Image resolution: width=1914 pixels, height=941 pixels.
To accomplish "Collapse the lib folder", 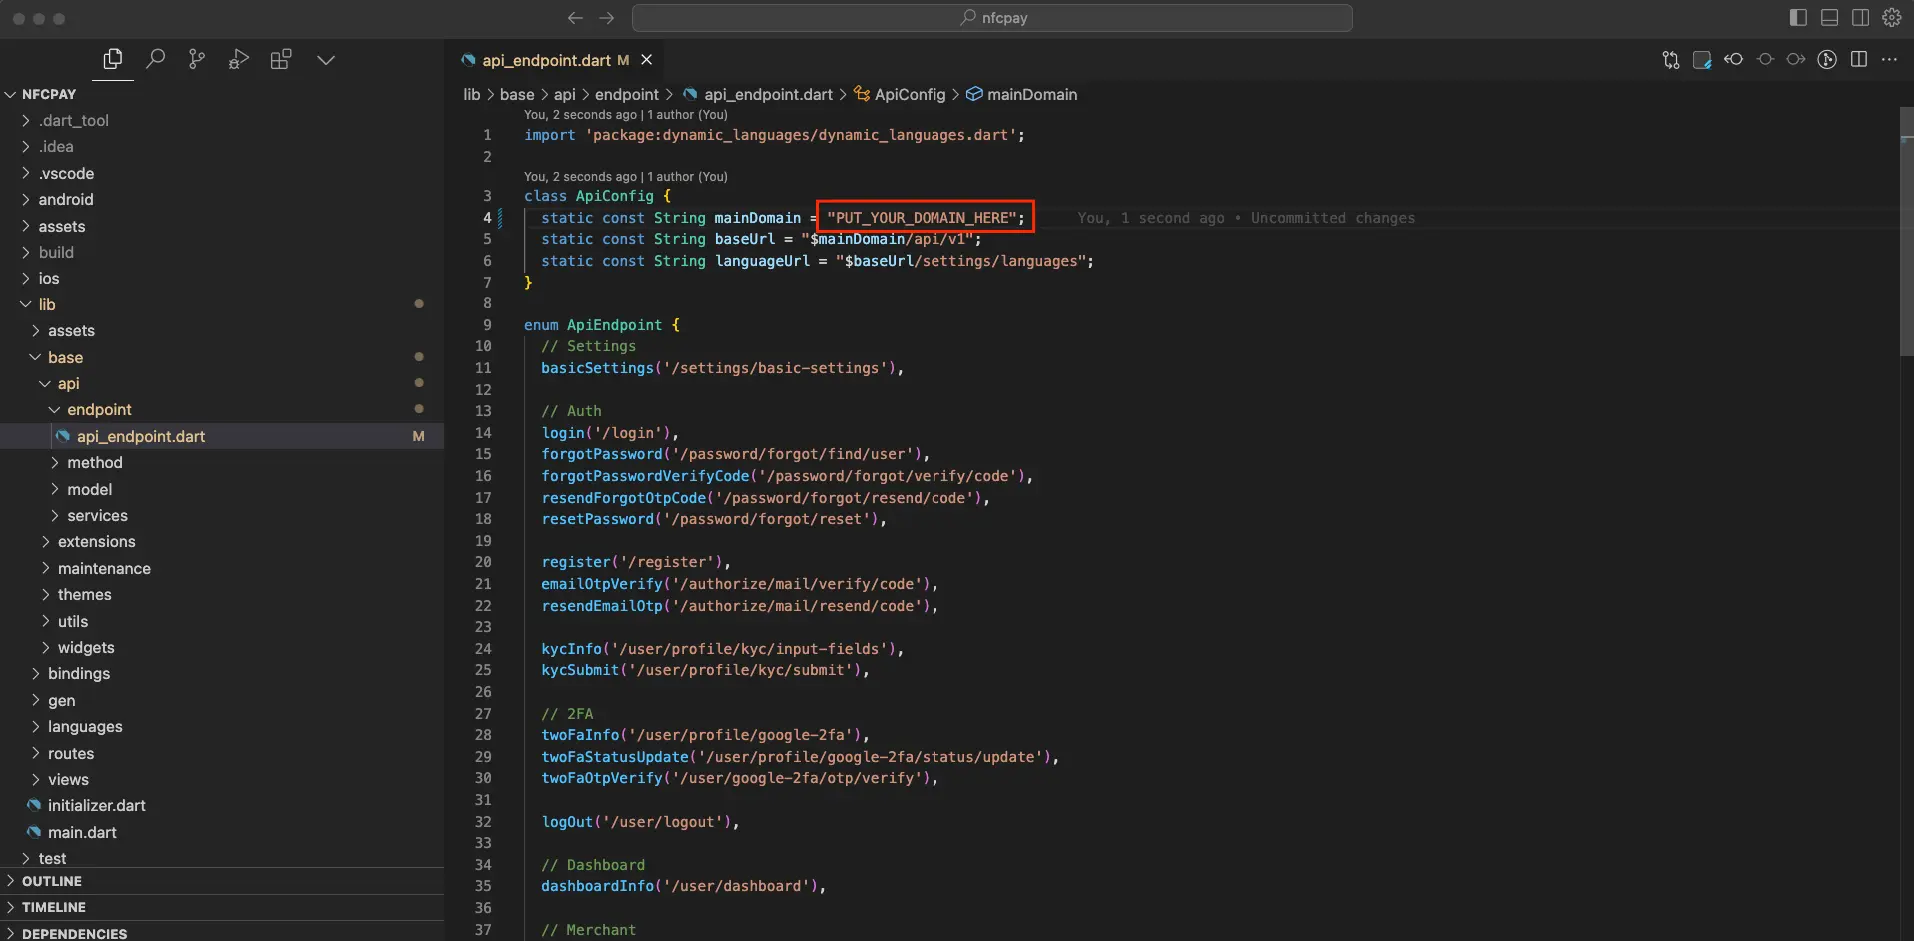I will pos(47,305).
